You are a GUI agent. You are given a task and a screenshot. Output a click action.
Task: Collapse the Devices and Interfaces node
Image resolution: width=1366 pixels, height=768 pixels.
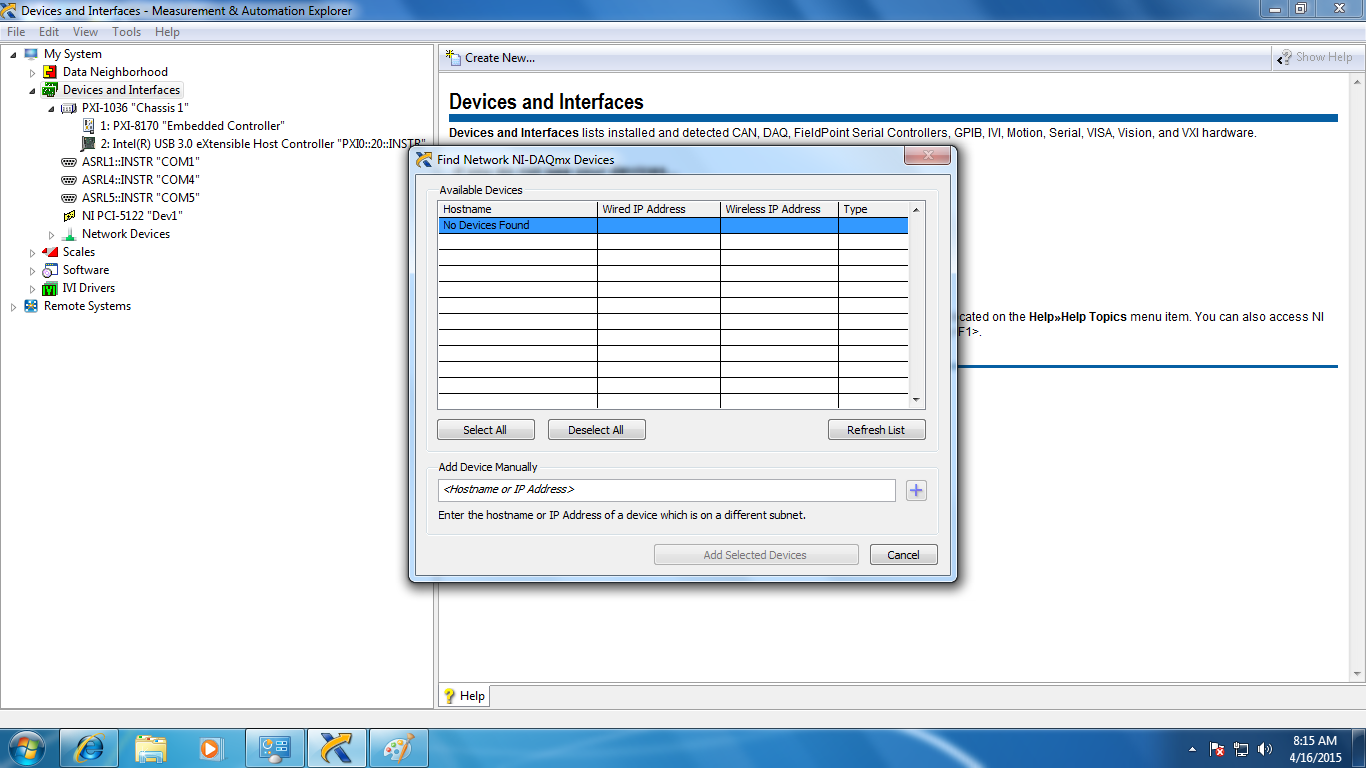(32, 90)
